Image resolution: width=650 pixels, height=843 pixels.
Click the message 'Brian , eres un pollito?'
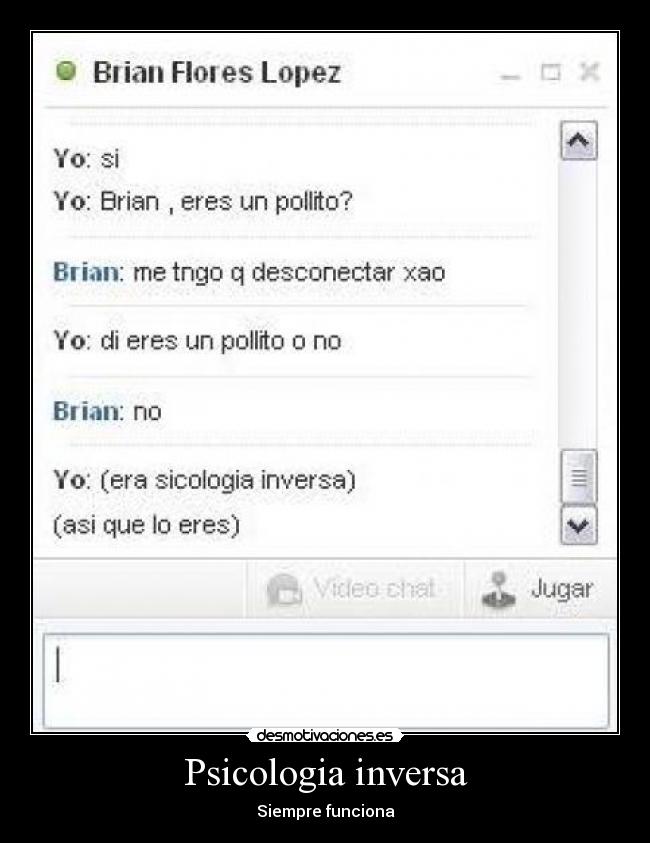point(226,203)
